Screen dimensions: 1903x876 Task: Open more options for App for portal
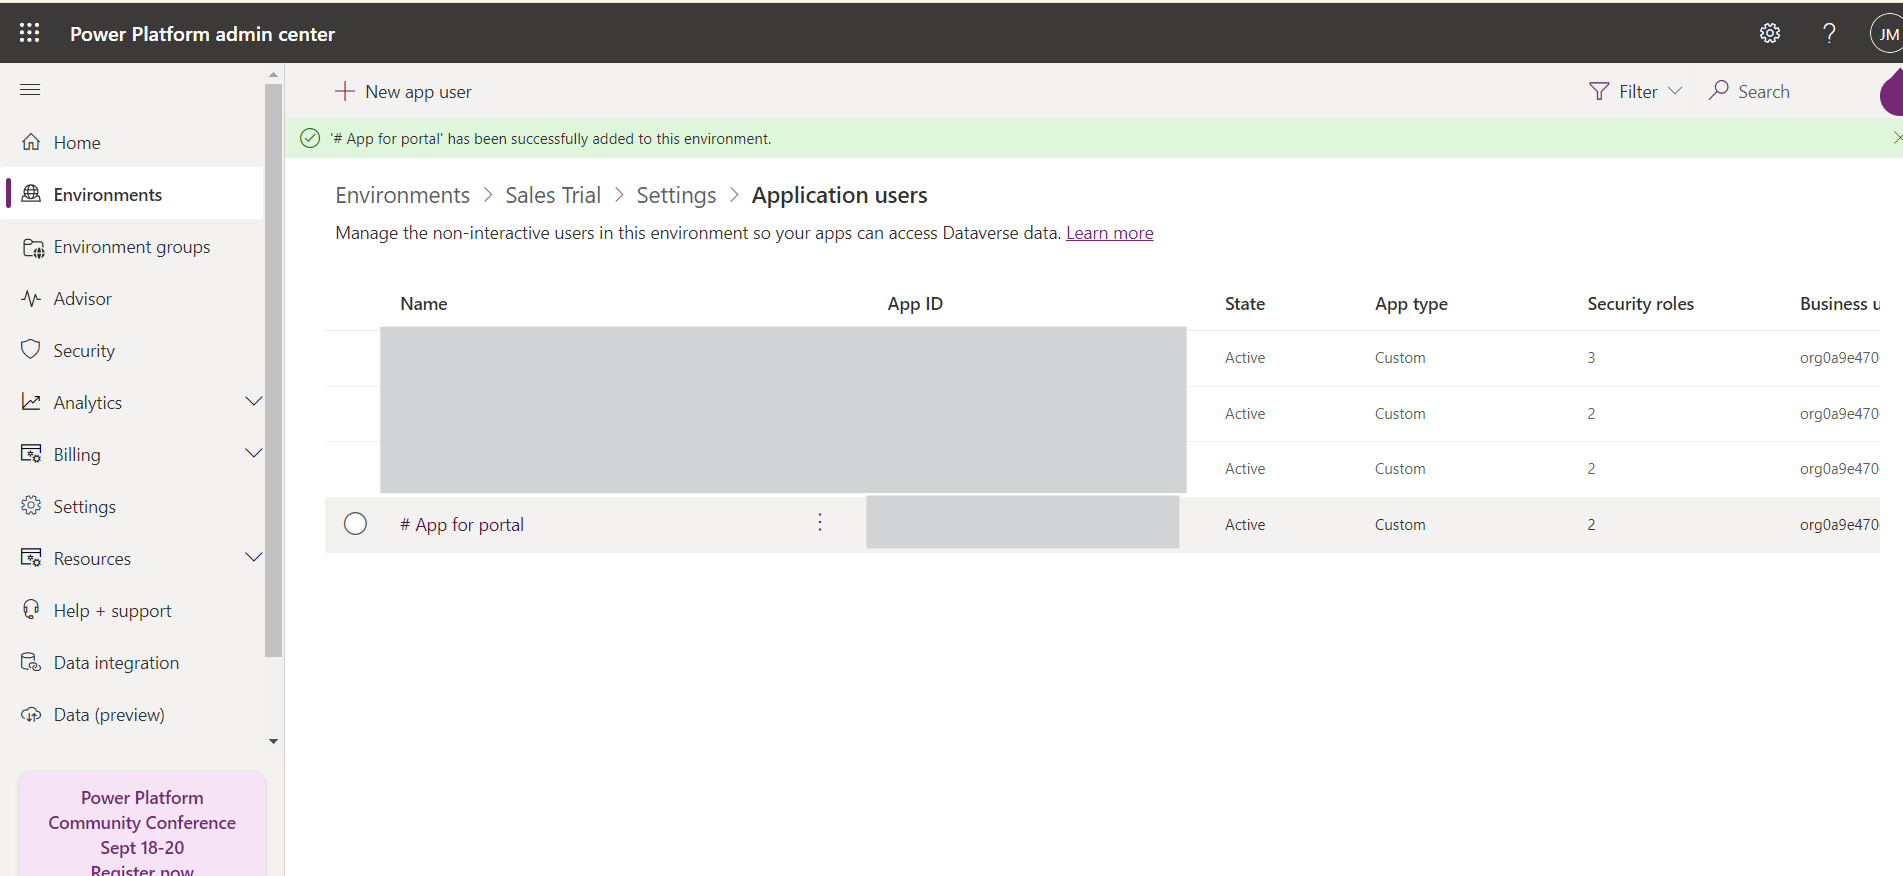pos(820,523)
